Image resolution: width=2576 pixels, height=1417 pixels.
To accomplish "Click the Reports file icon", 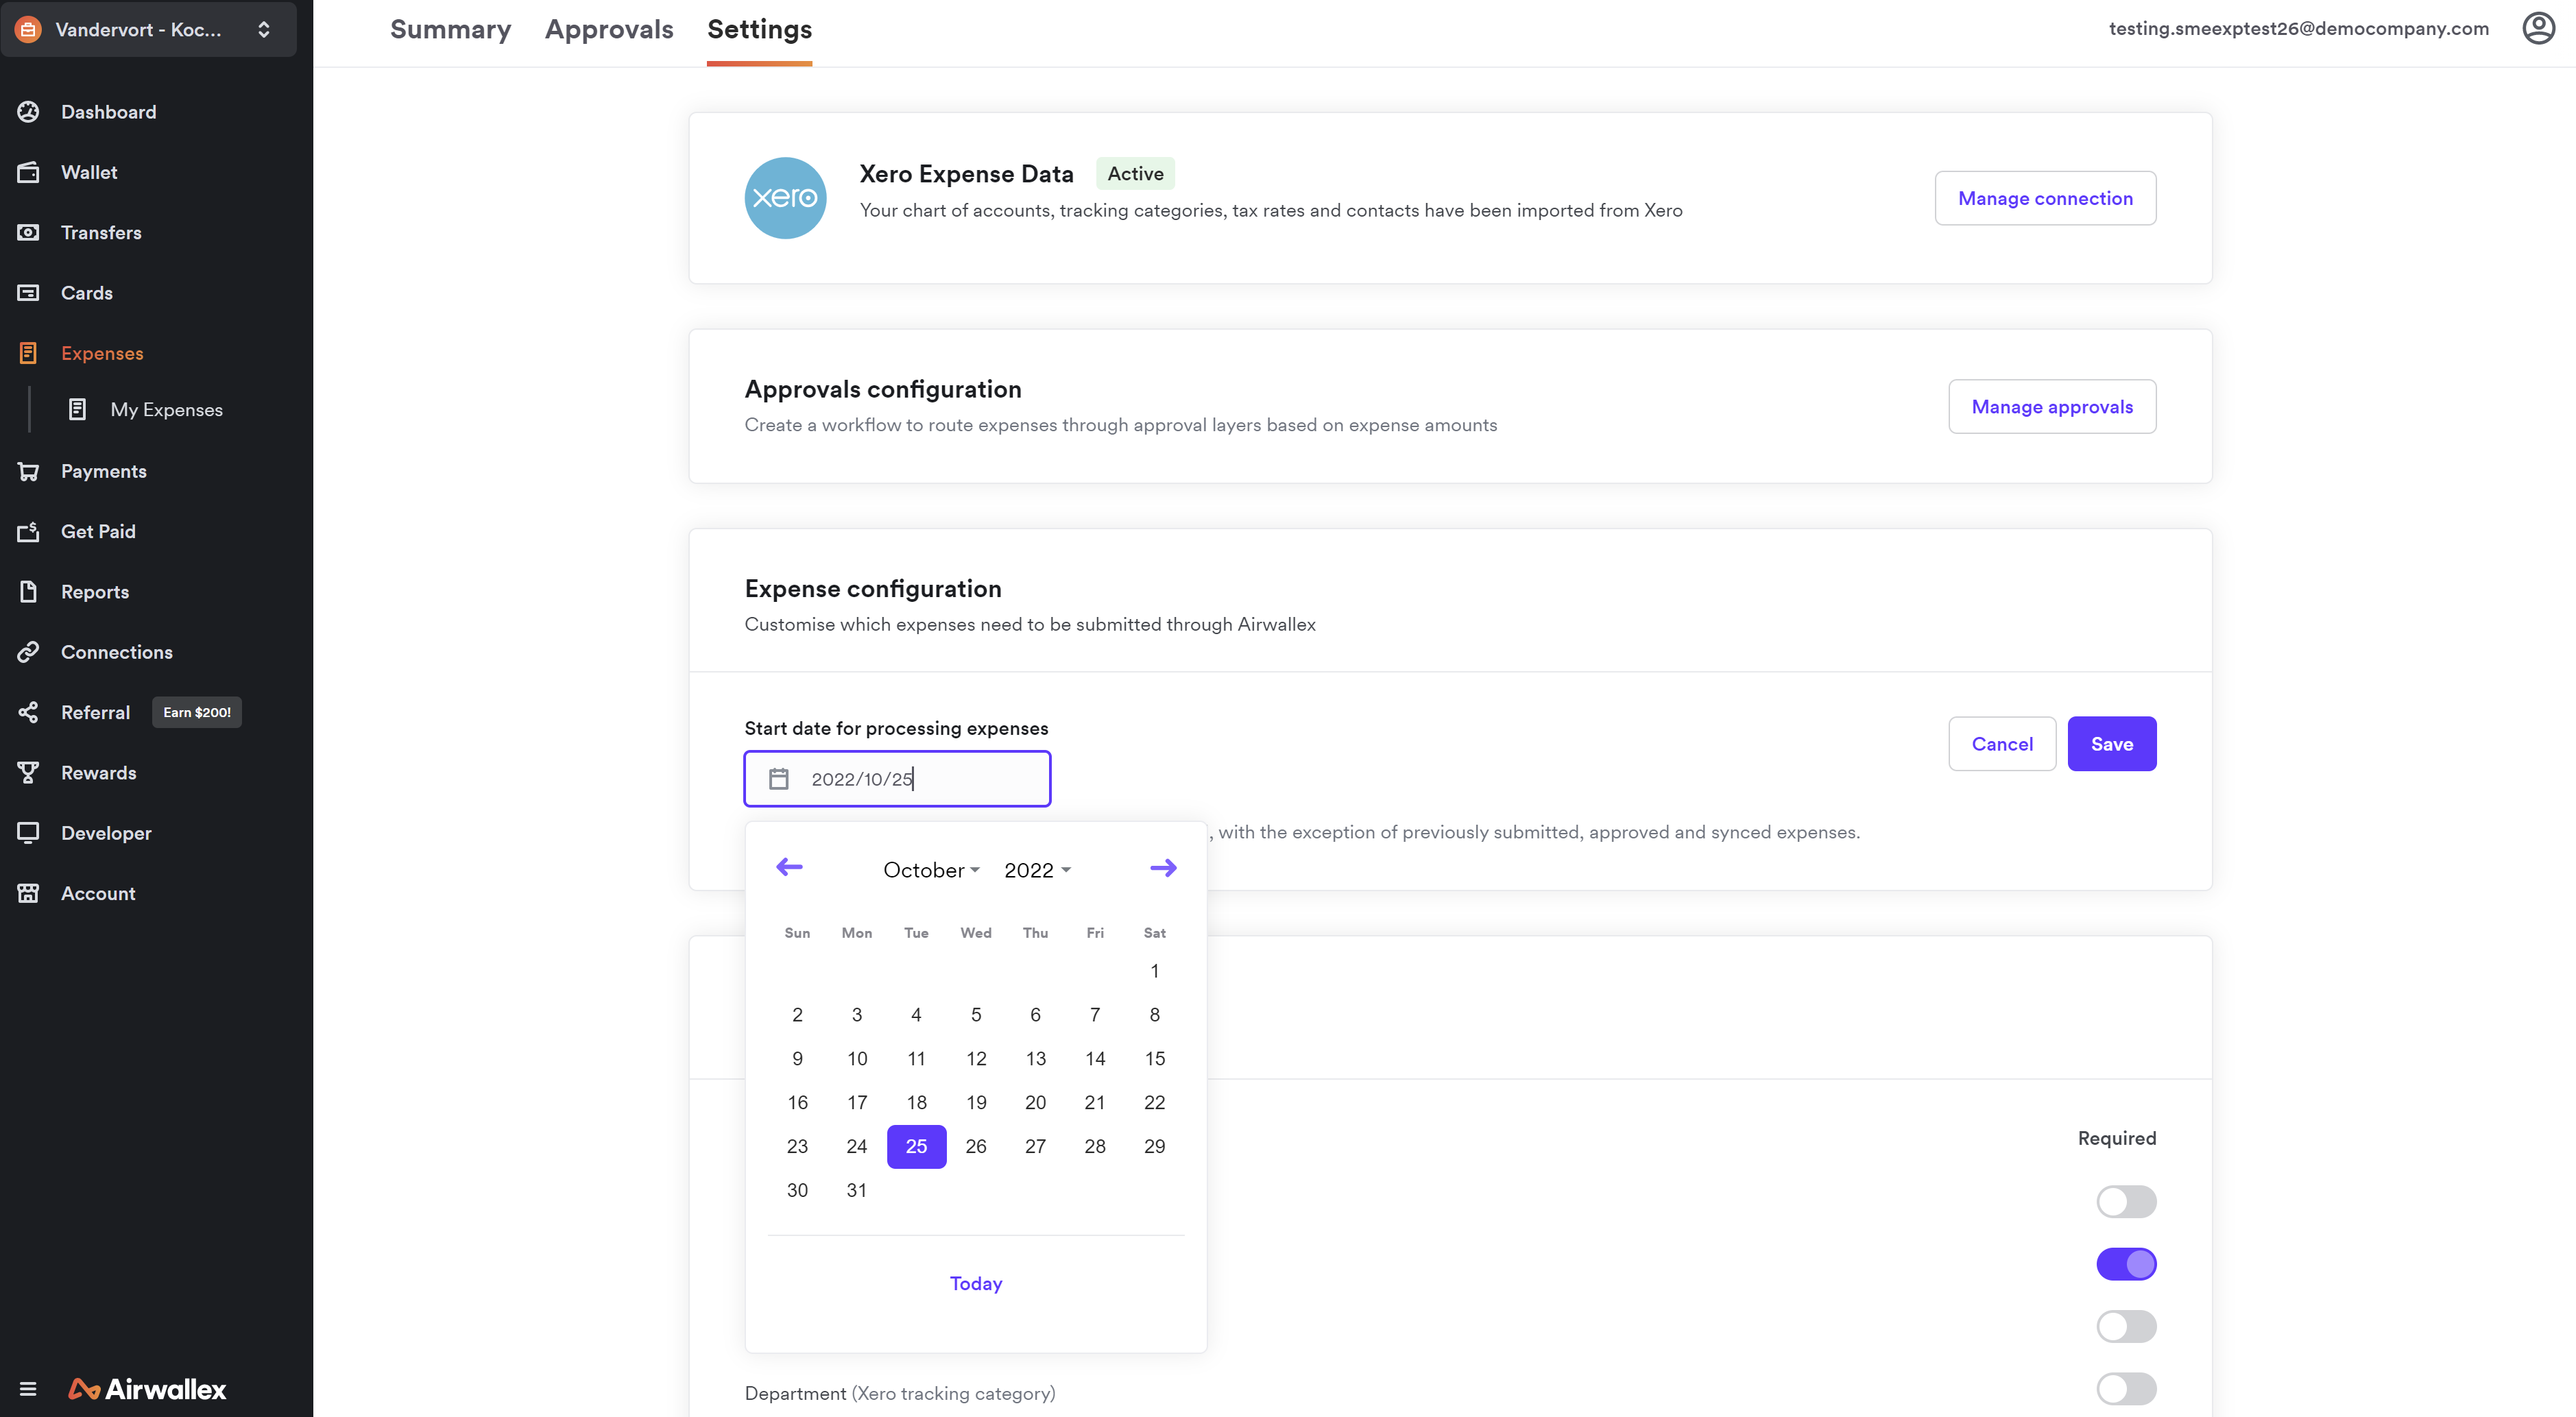I will 28,592.
